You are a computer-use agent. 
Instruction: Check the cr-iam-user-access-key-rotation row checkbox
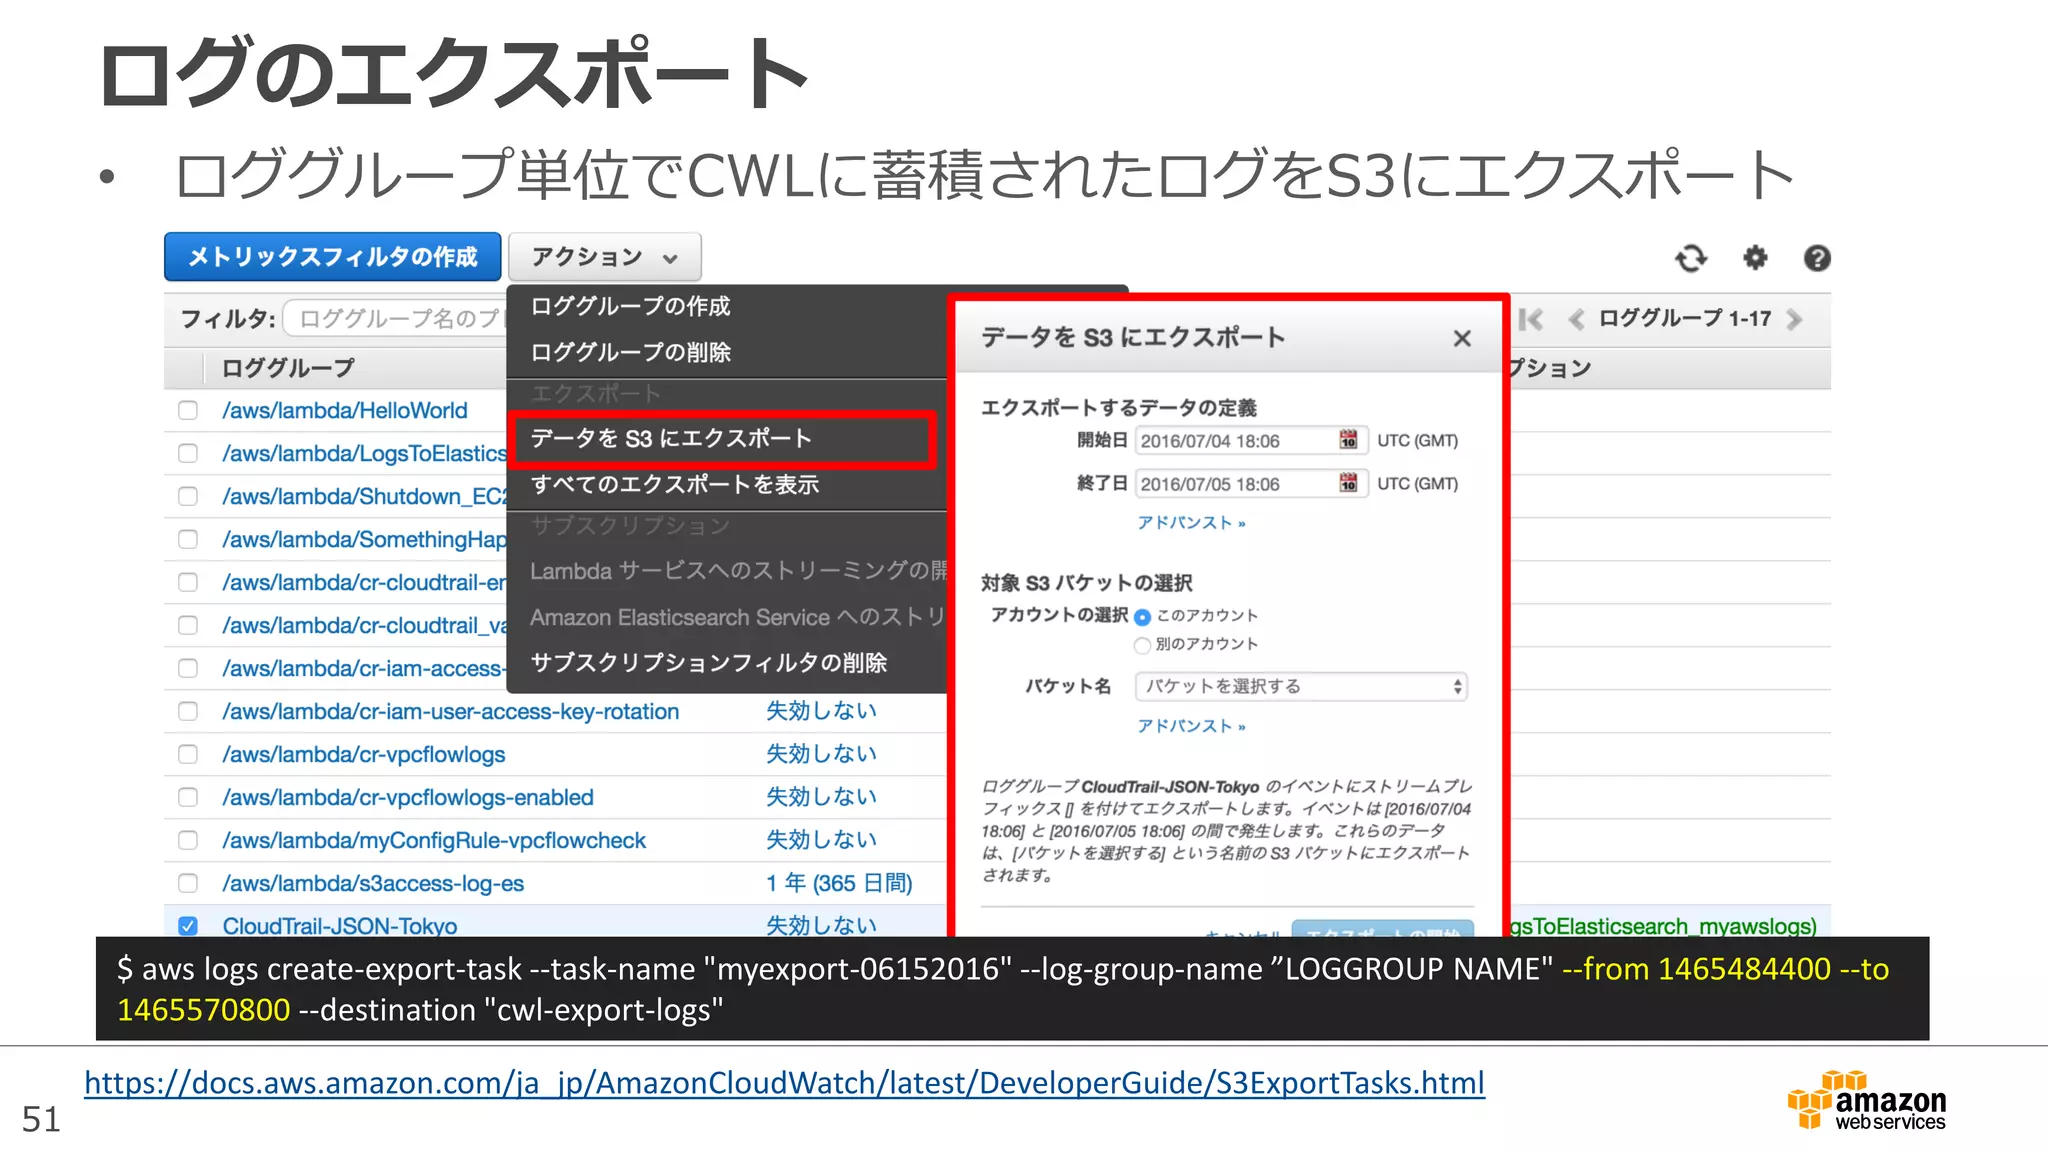click(188, 711)
